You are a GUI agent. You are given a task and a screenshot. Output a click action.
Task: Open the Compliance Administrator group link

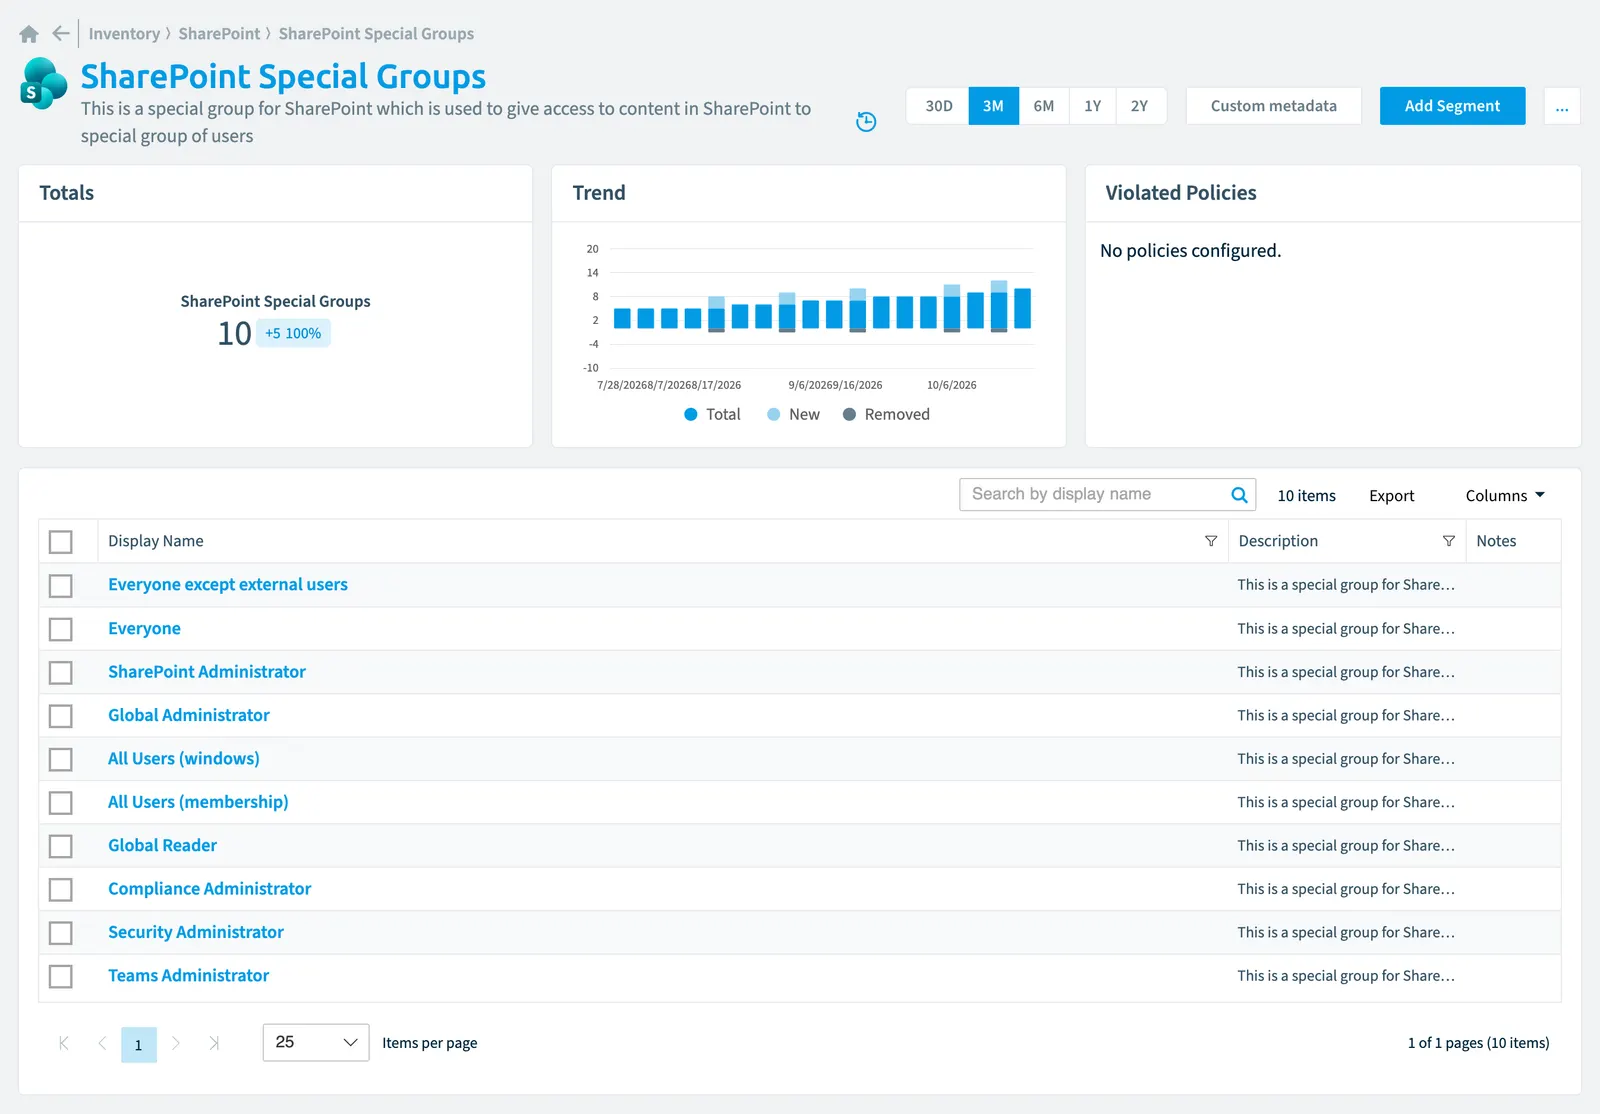coord(209,889)
